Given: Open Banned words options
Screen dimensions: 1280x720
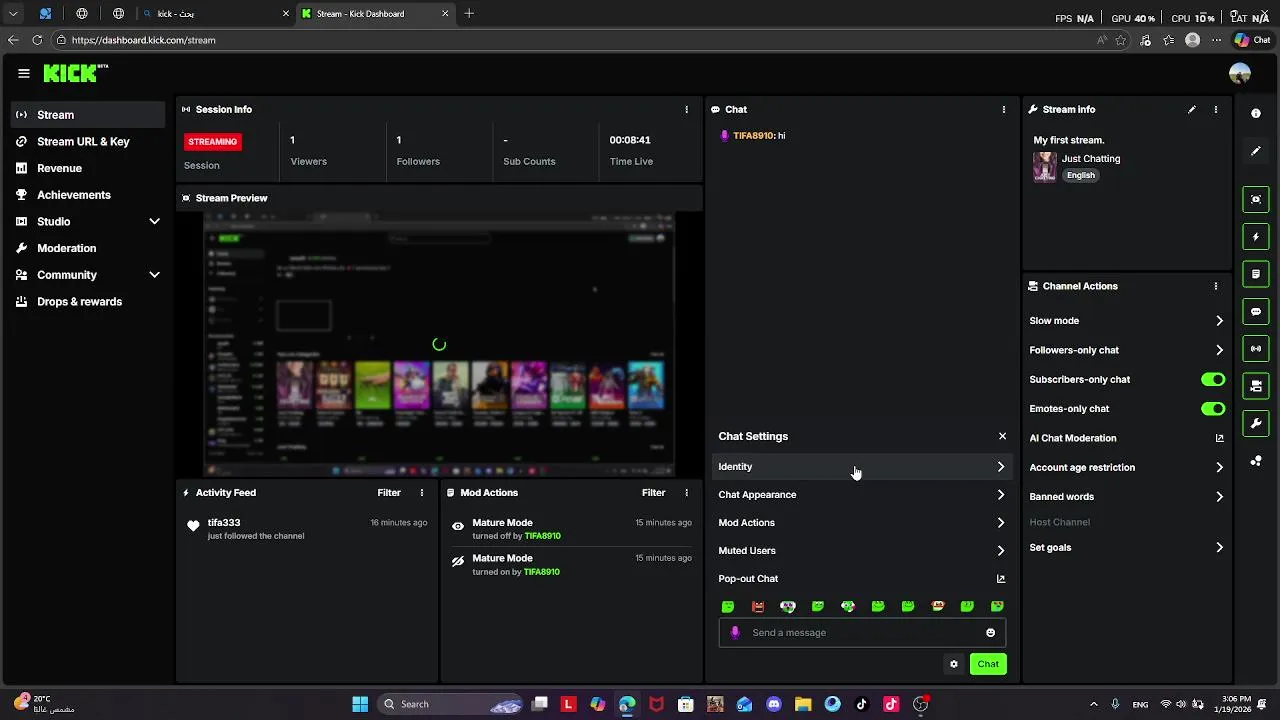Looking at the screenshot, I should 1127,497.
